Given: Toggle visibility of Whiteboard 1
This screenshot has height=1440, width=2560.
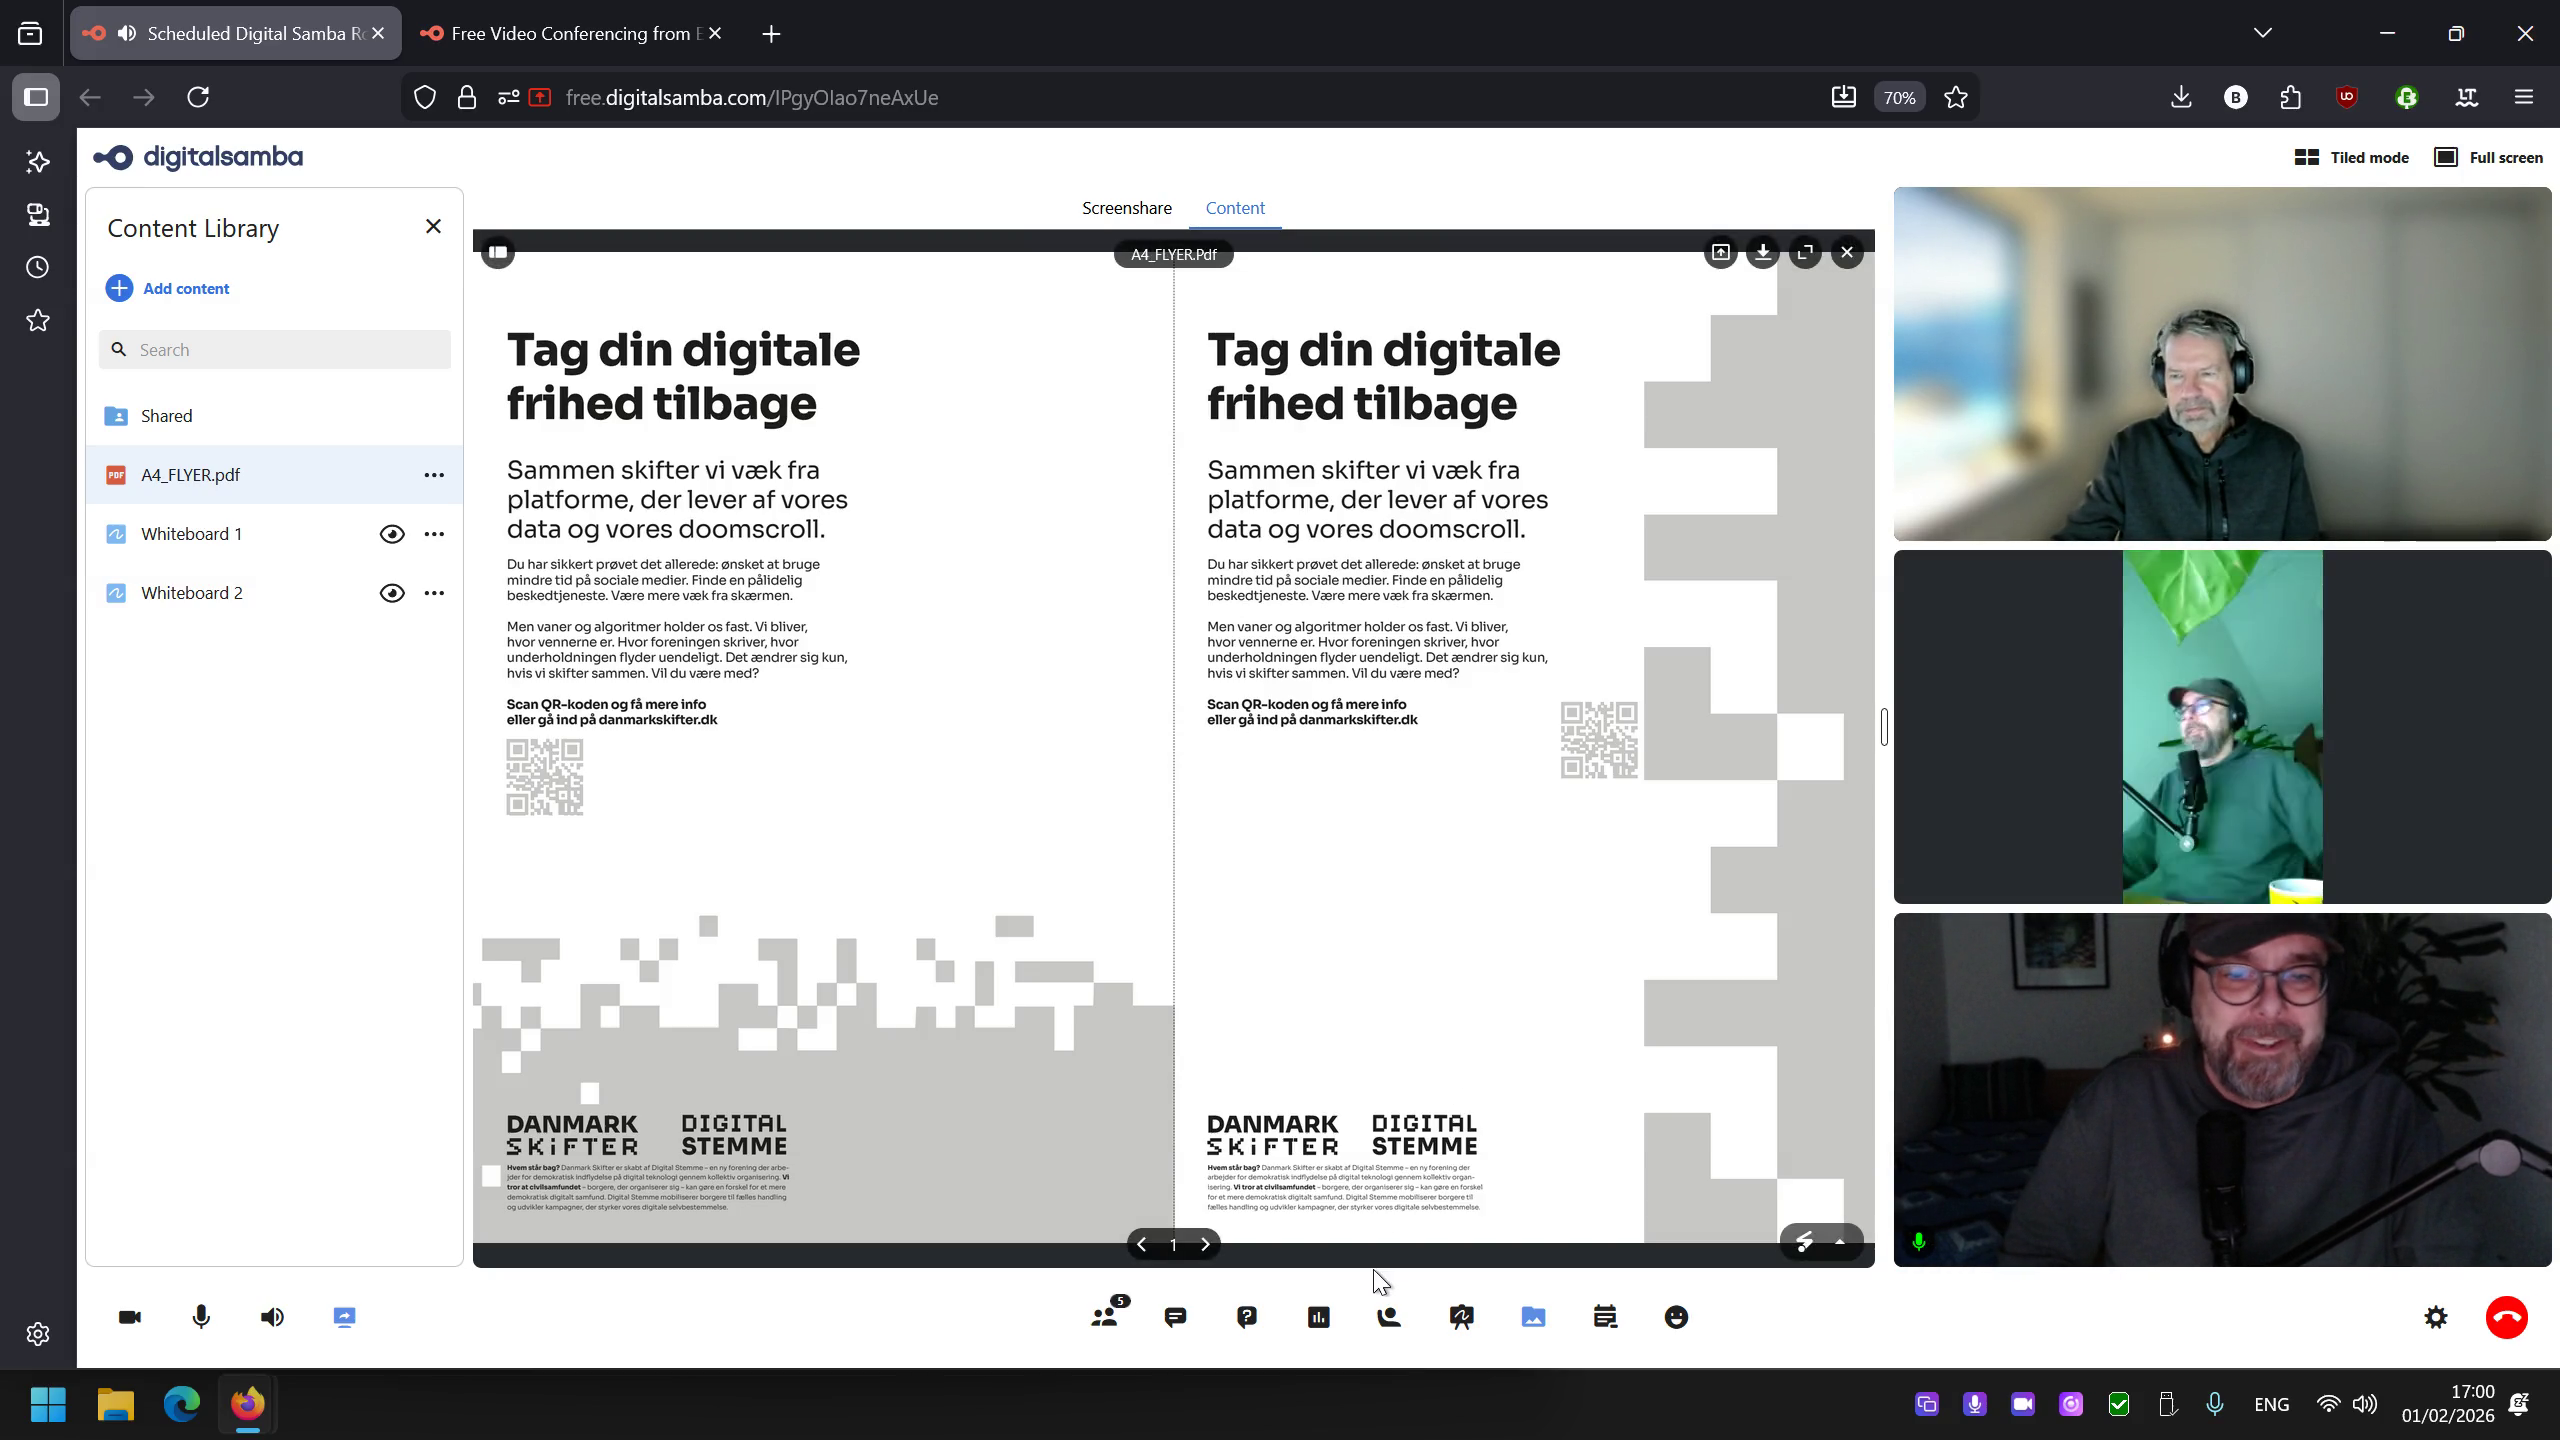Looking at the screenshot, I should pos(392,534).
